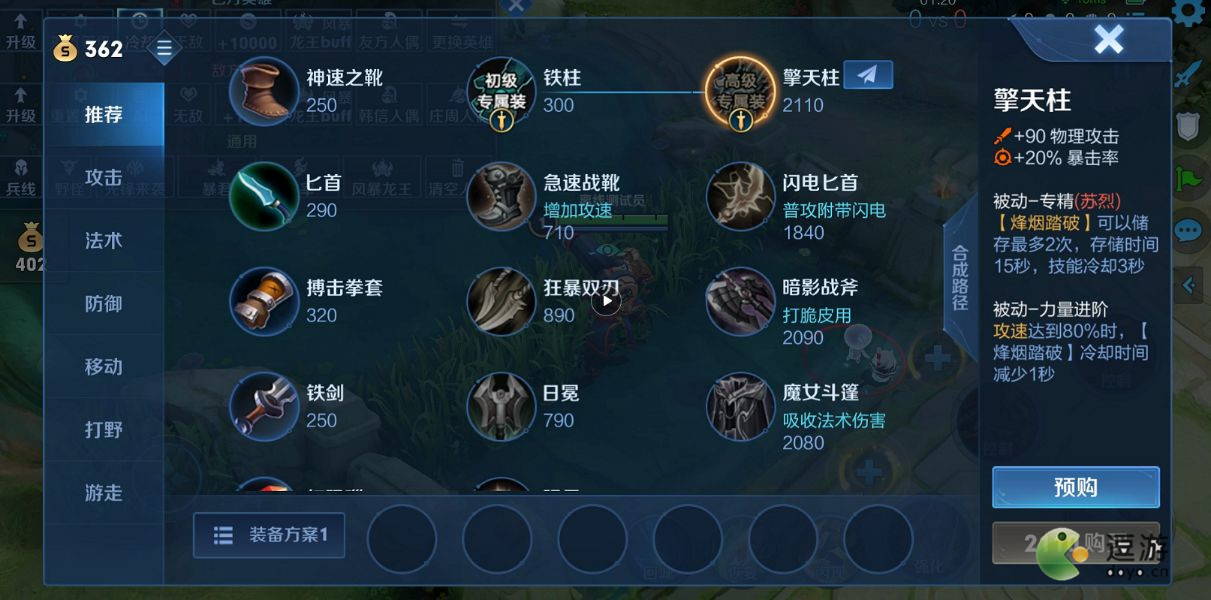The width and height of the screenshot is (1211, 600).
Task: Select the 铁剑 sword item icon
Action: pyautogui.click(x=265, y=406)
